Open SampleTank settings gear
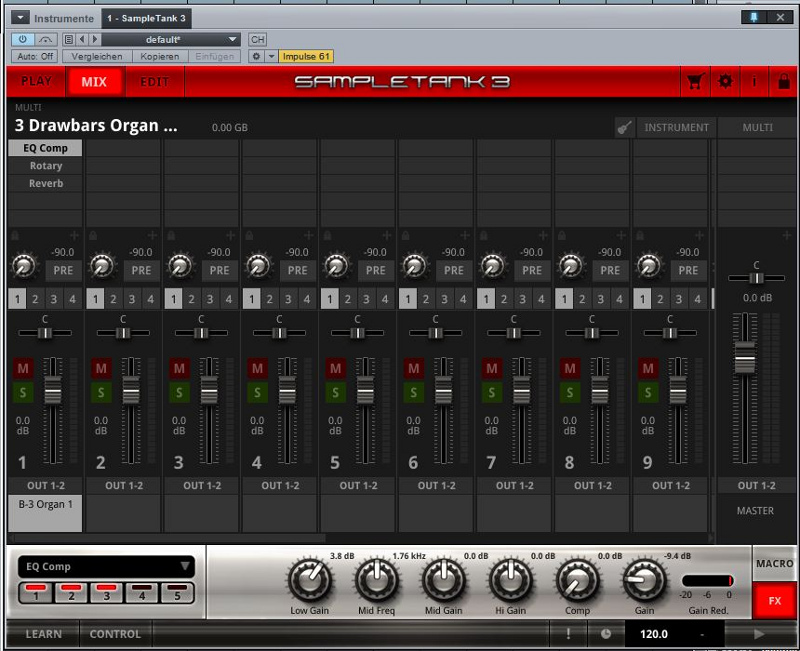The width and height of the screenshot is (800, 651). pyautogui.click(x=724, y=82)
